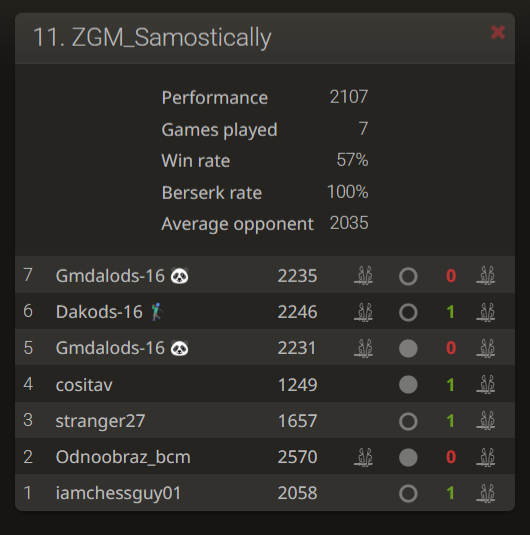The width and height of the screenshot is (530, 535).
Task: Open game 1 against iamchessguy01
Action: coord(265,492)
